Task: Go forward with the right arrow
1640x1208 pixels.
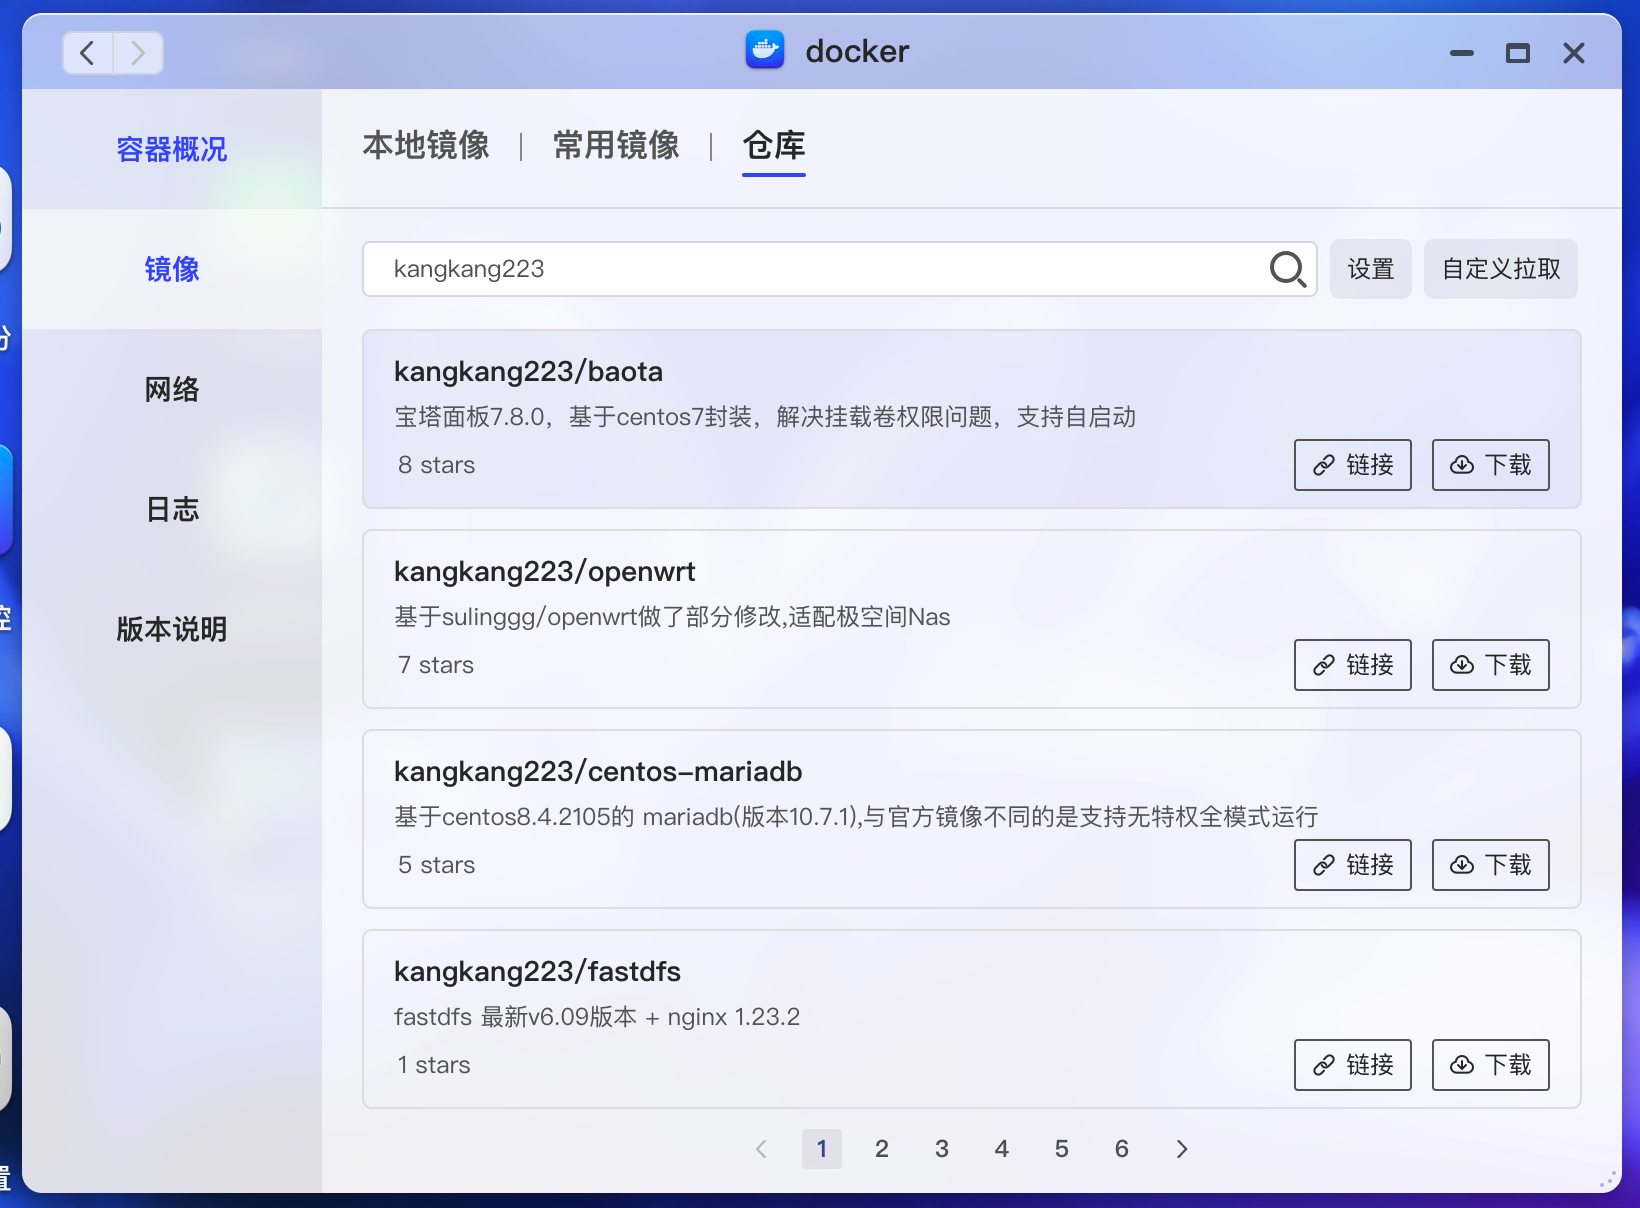Action: (x=138, y=53)
